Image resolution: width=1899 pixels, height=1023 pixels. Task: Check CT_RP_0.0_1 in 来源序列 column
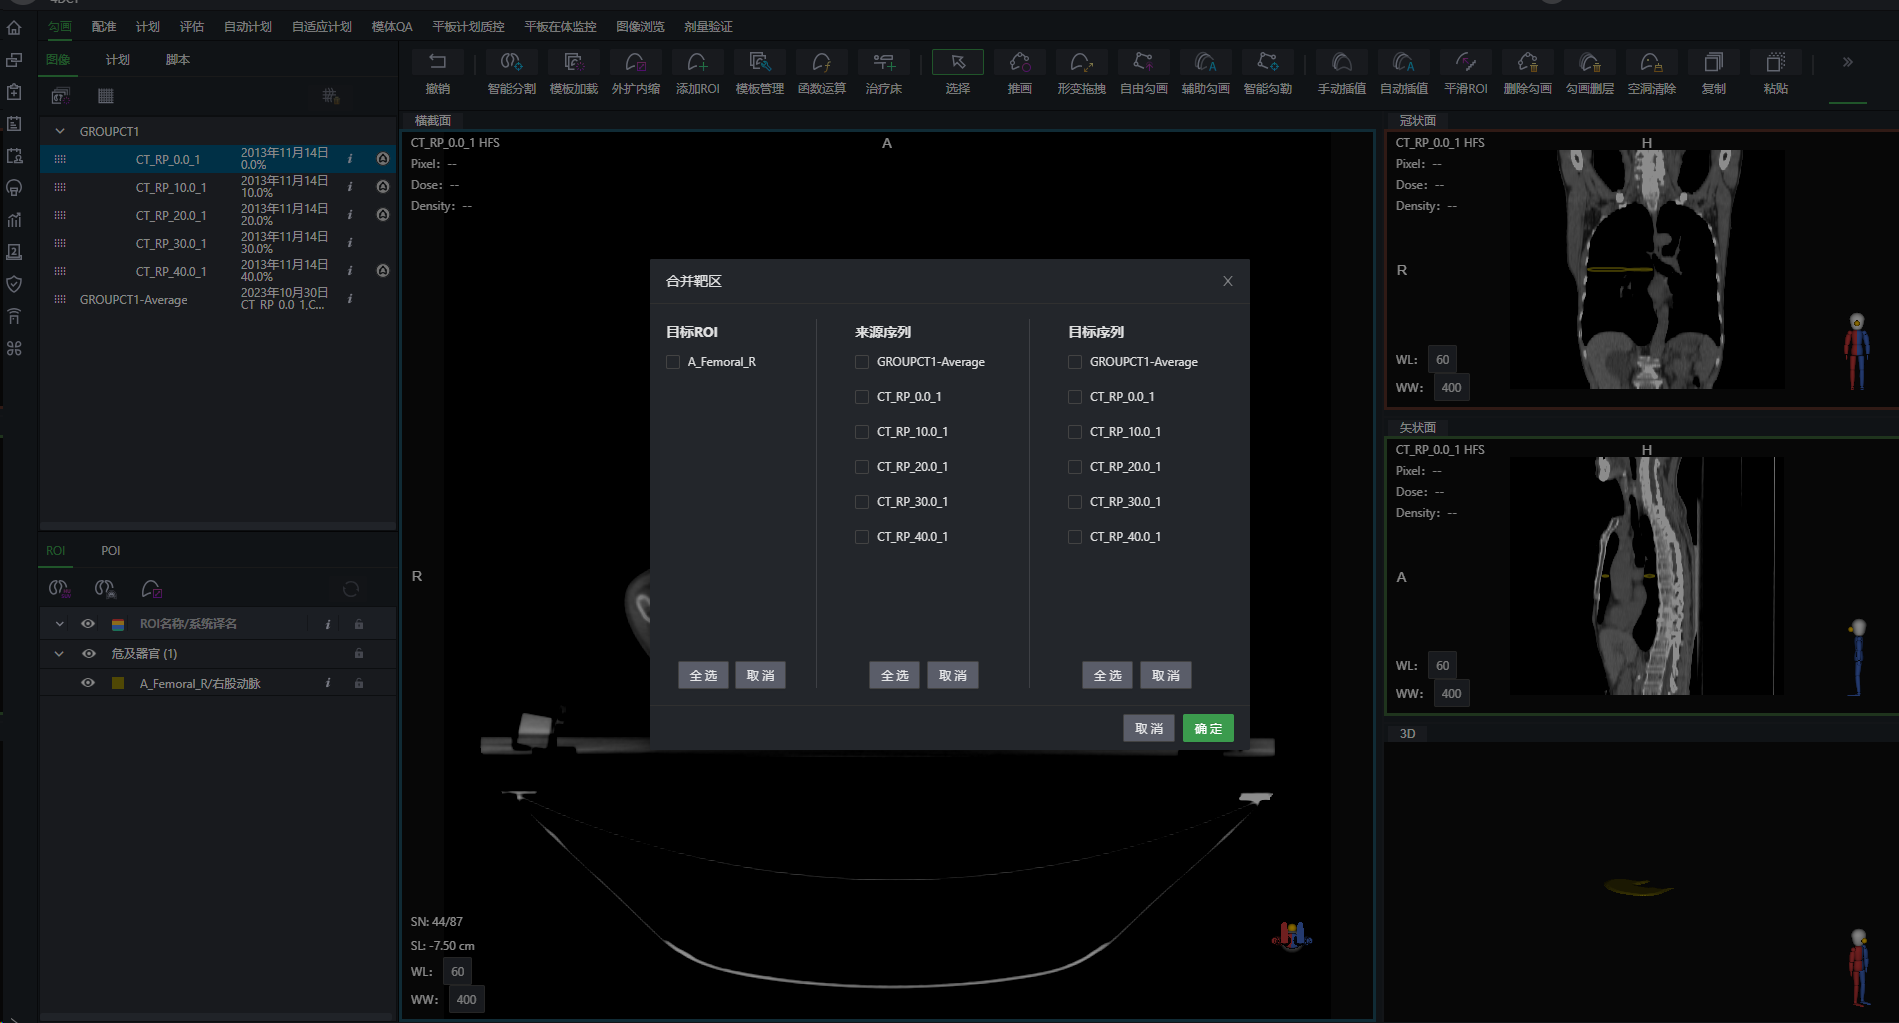pos(862,397)
